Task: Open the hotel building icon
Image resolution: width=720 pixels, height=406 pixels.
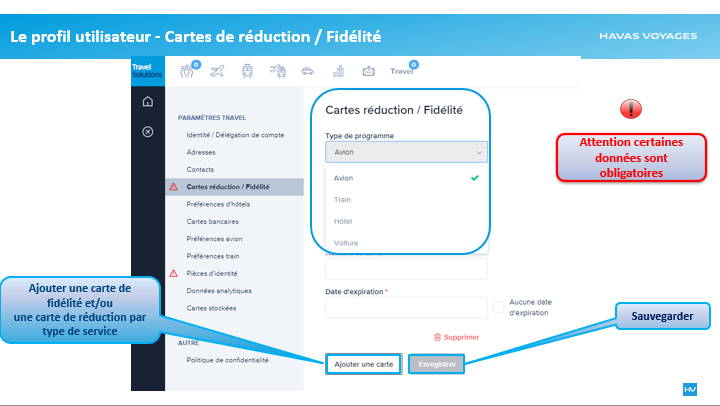Action: (x=338, y=71)
